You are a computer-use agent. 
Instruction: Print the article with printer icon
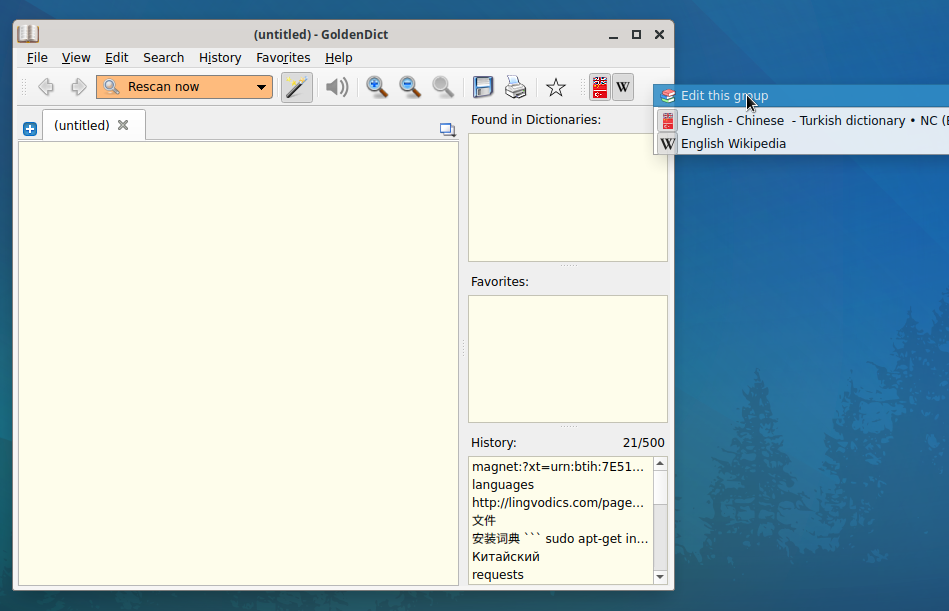516,87
